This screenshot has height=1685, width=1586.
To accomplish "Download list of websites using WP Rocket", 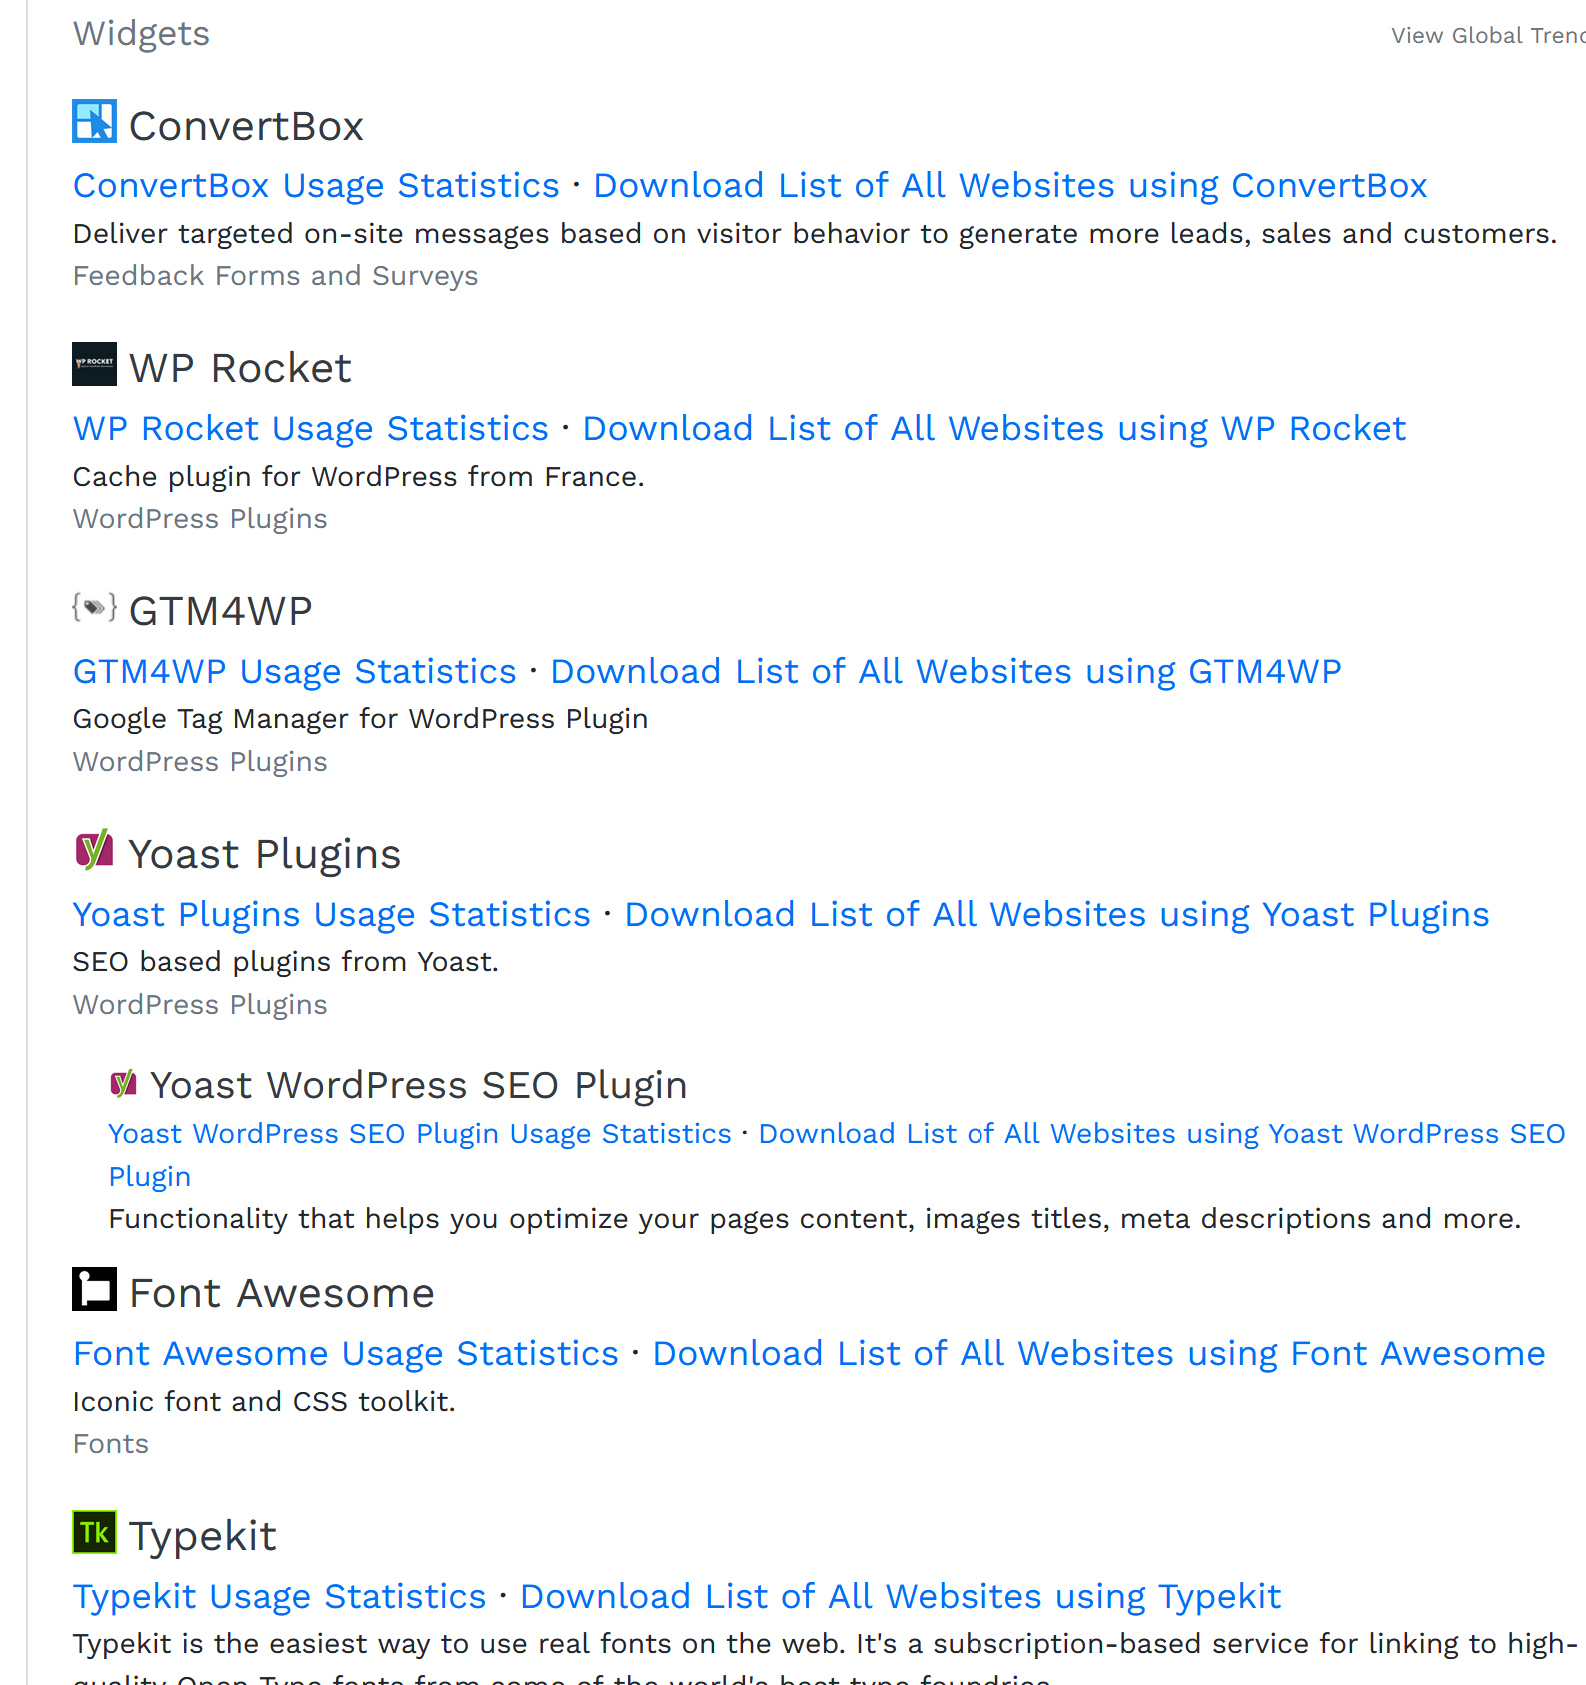I will tap(994, 429).
